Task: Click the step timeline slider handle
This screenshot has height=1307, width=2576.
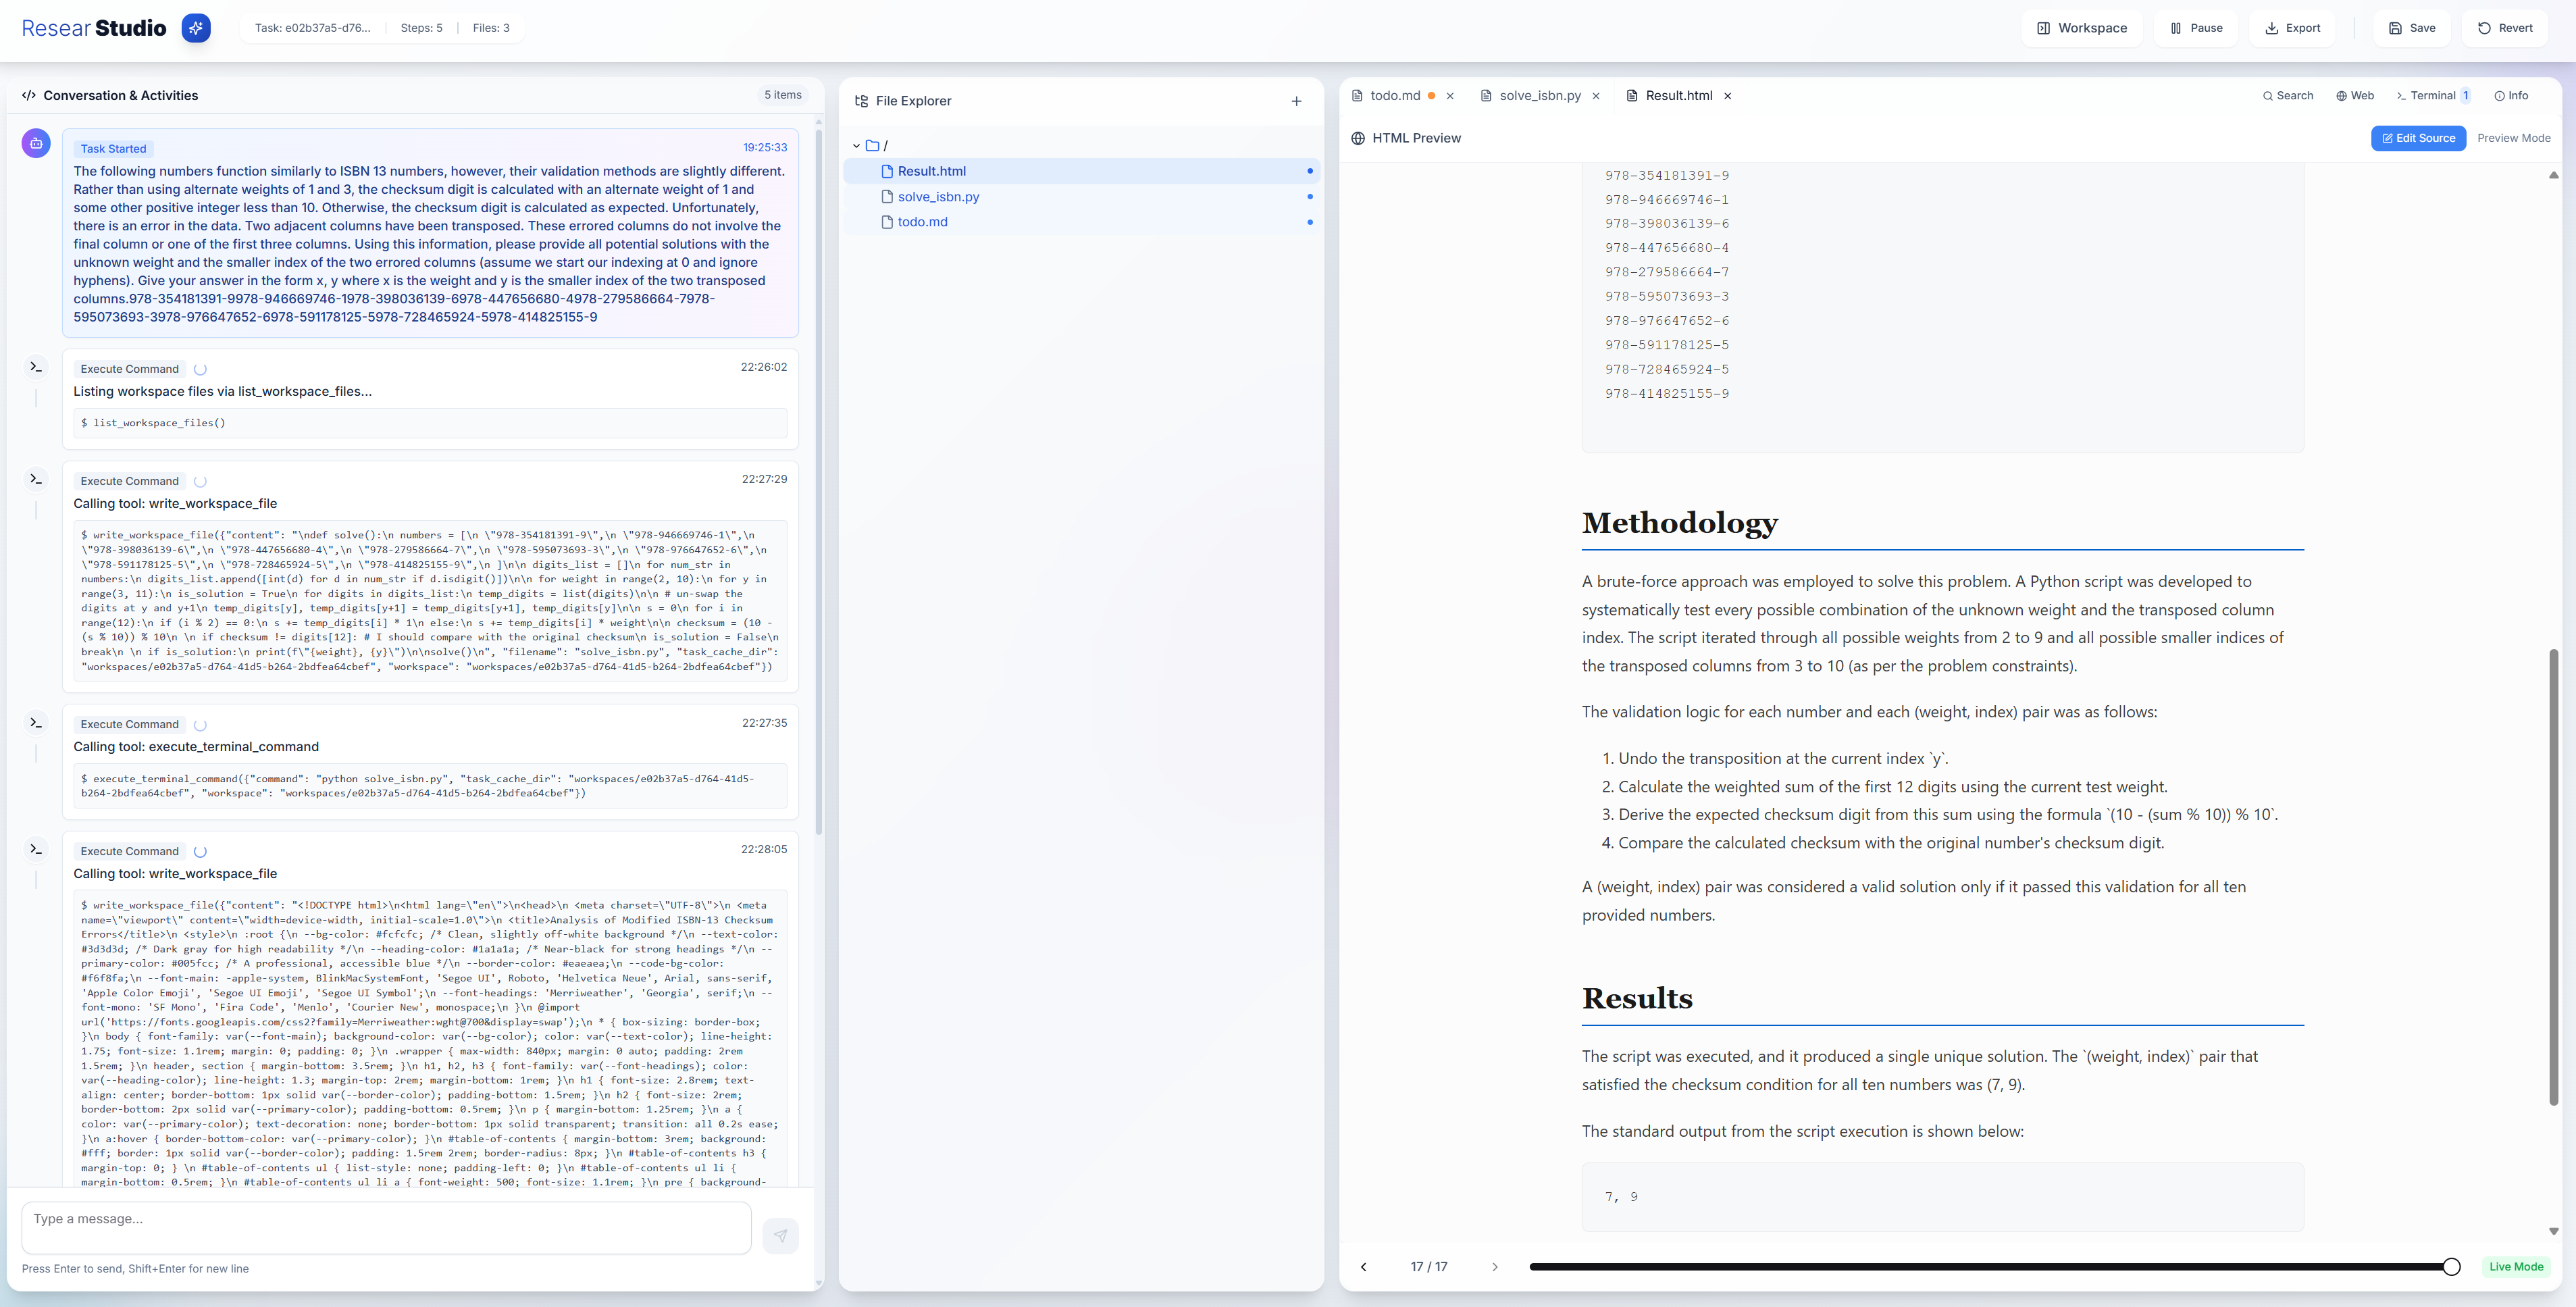Action: pyautogui.click(x=2451, y=1267)
